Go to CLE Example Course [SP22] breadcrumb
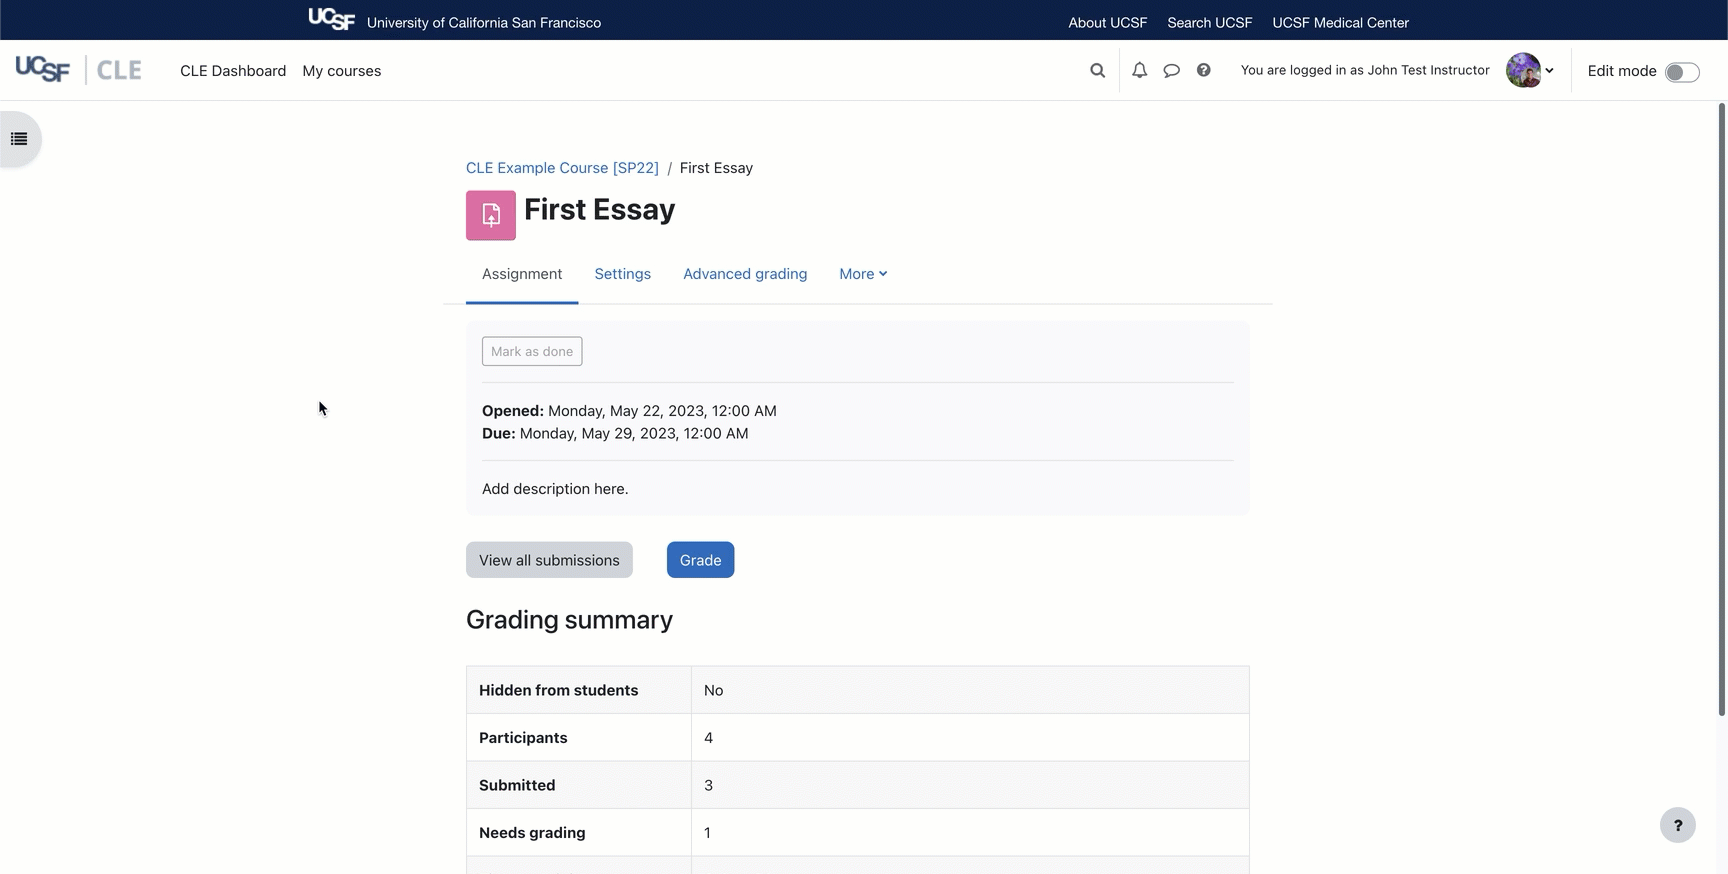Viewport: 1728px width, 874px height. pyautogui.click(x=562, y=168)
